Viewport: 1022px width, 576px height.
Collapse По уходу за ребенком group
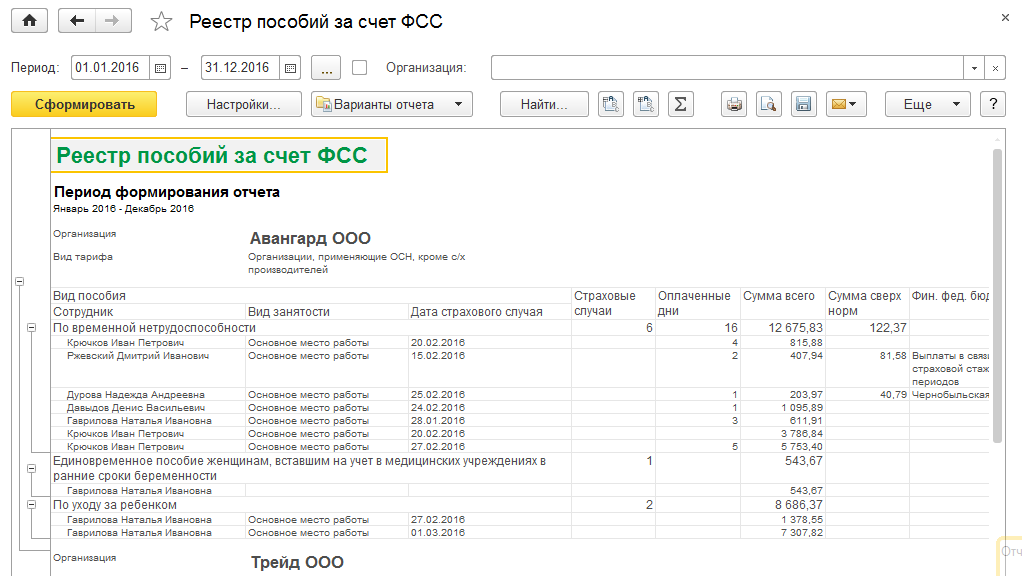pyautogui.click(x=31, y=504)
